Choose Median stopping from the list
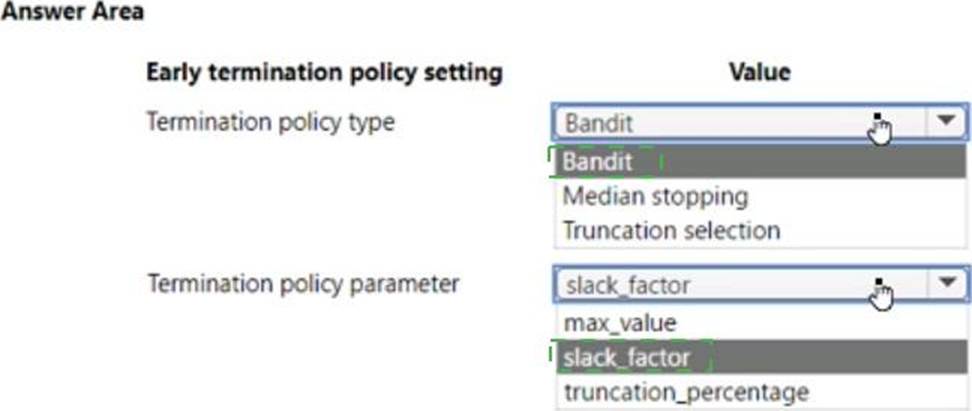Image resolution: width=972 pixels, height=411 pixels. 760,197
